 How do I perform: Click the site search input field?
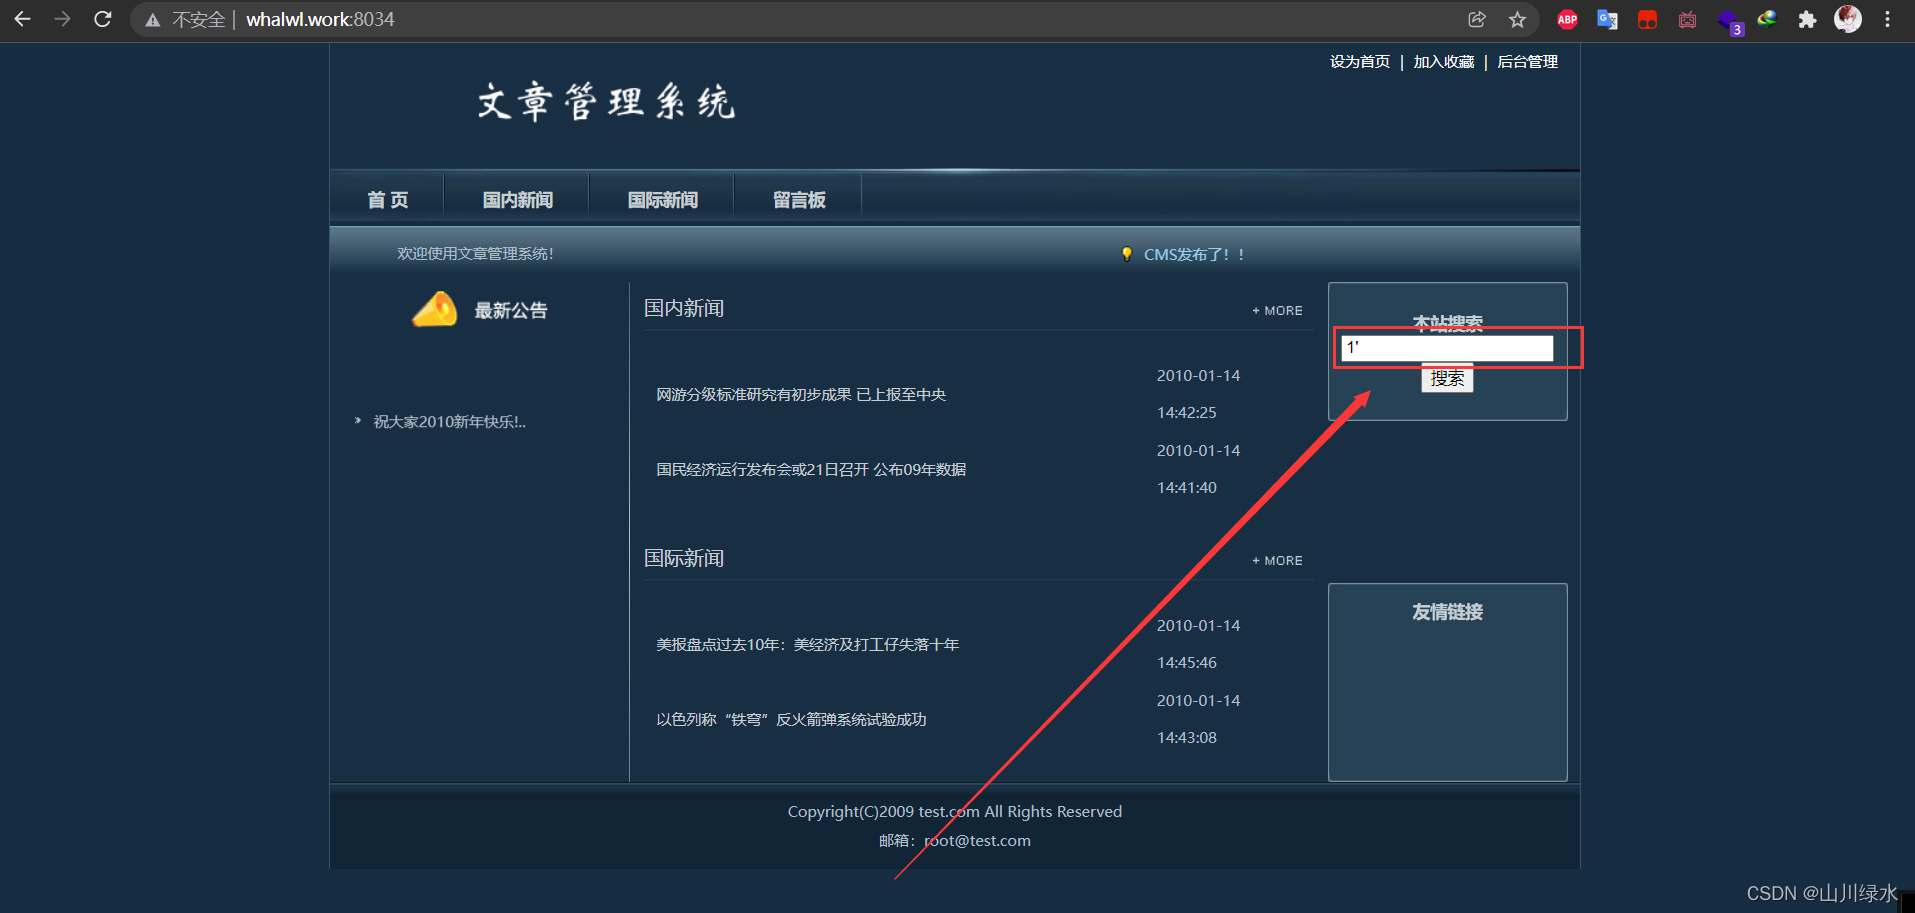pyautogui.click(x=1447, y=348)
